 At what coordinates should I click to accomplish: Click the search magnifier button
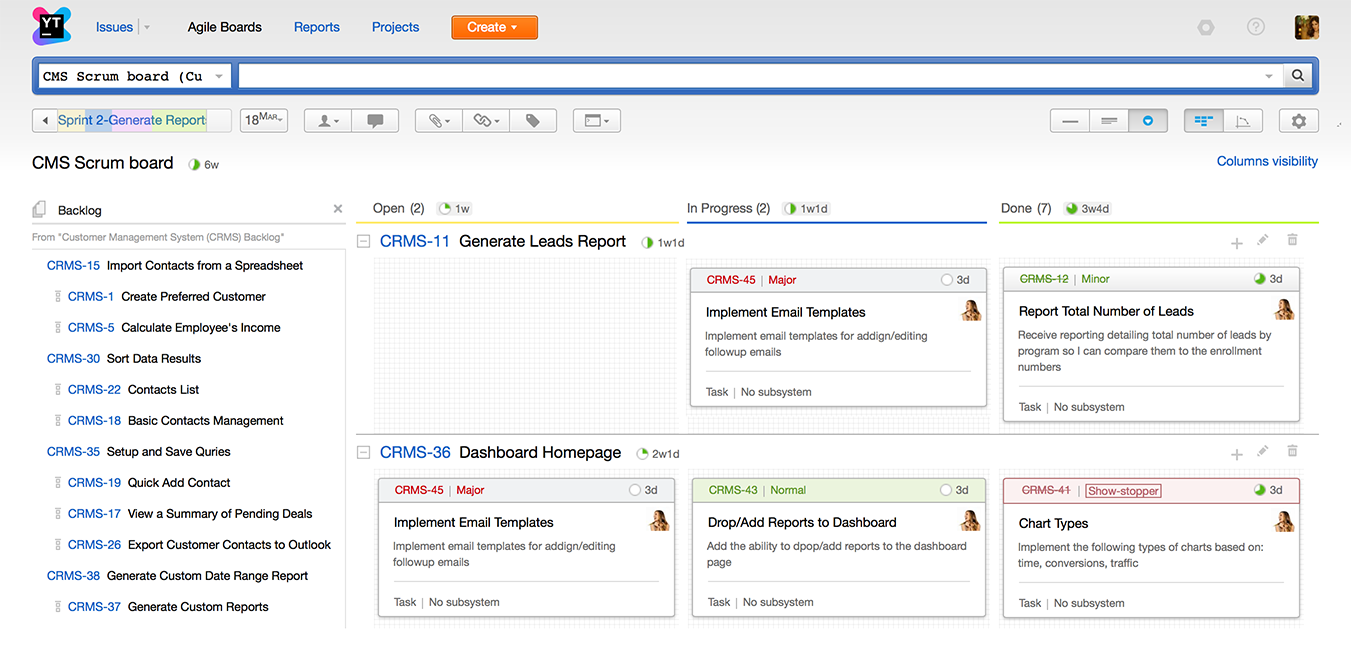point(1298,76)
